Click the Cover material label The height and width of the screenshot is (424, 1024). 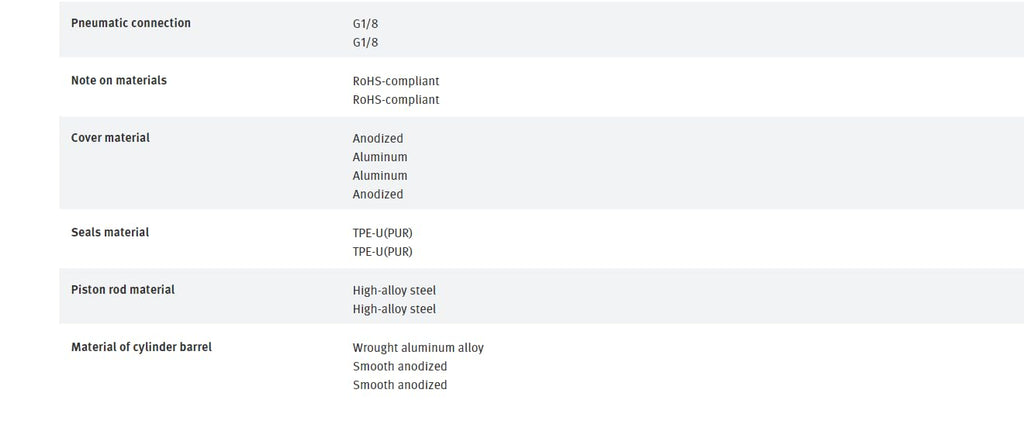(110, 138)
